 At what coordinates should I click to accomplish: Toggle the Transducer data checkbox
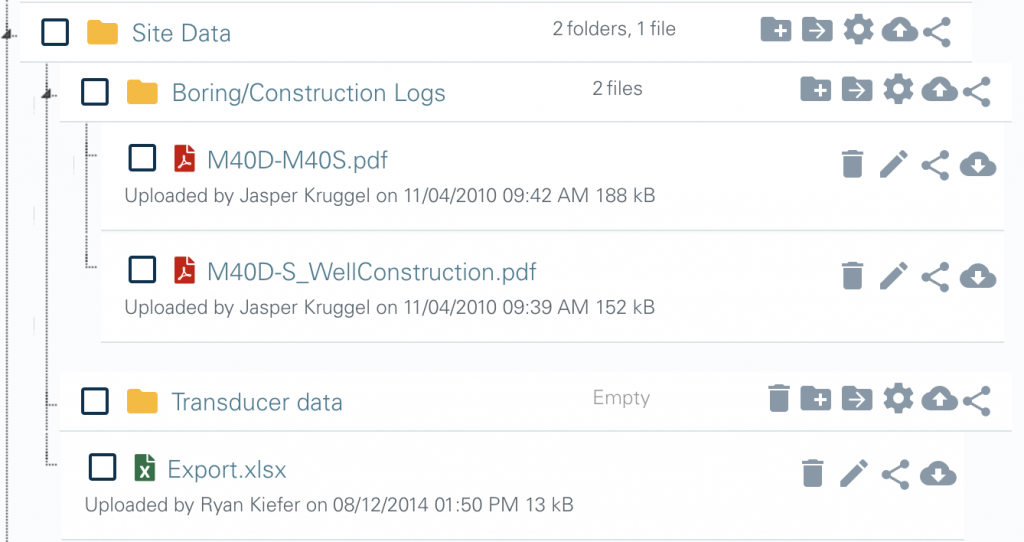click(x=95, y=401)
